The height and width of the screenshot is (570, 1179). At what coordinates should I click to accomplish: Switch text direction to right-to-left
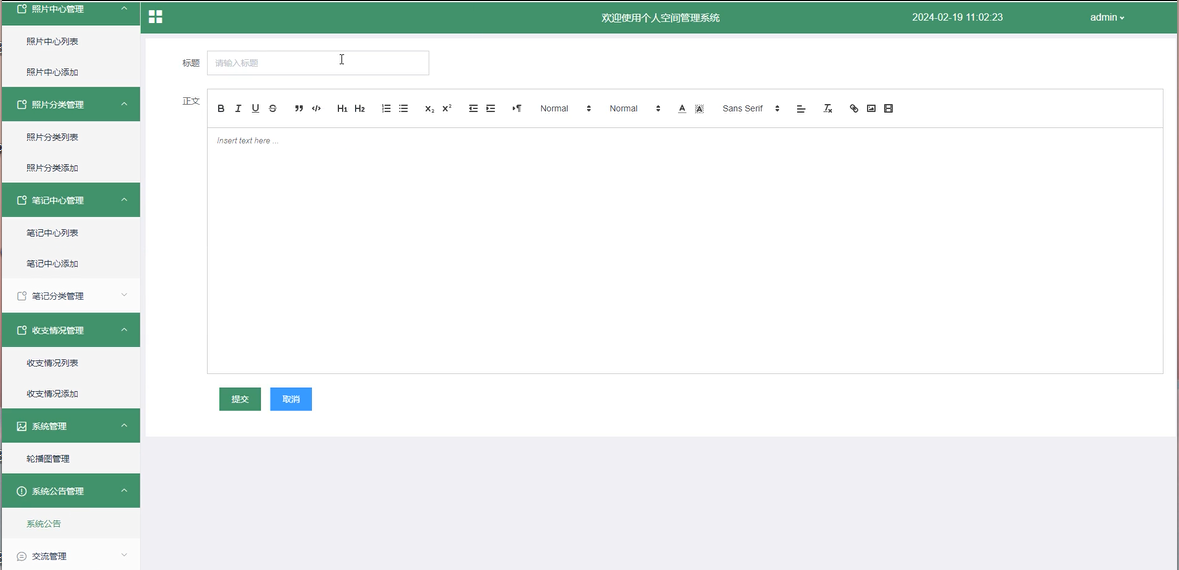(517, 109)
